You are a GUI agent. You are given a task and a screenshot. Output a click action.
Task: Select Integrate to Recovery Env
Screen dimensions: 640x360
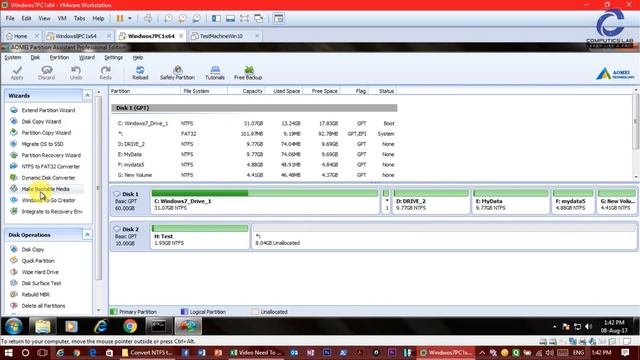52,211
